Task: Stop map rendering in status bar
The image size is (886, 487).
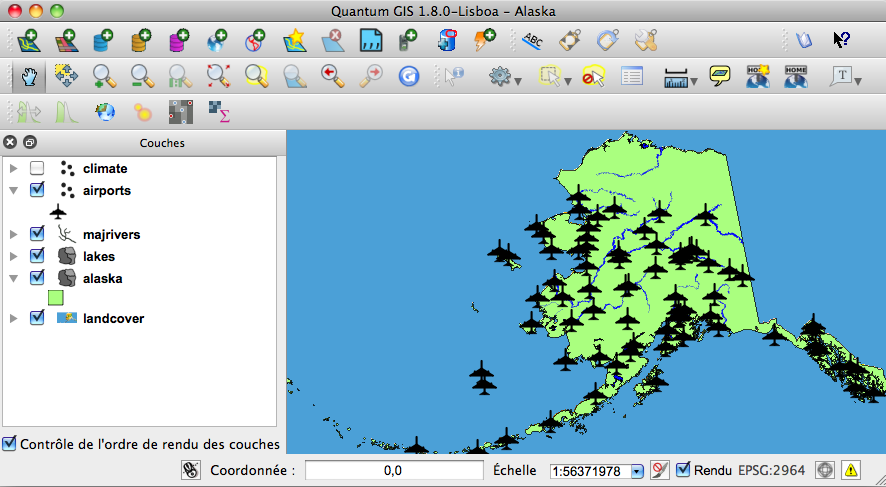Action: 659,470
